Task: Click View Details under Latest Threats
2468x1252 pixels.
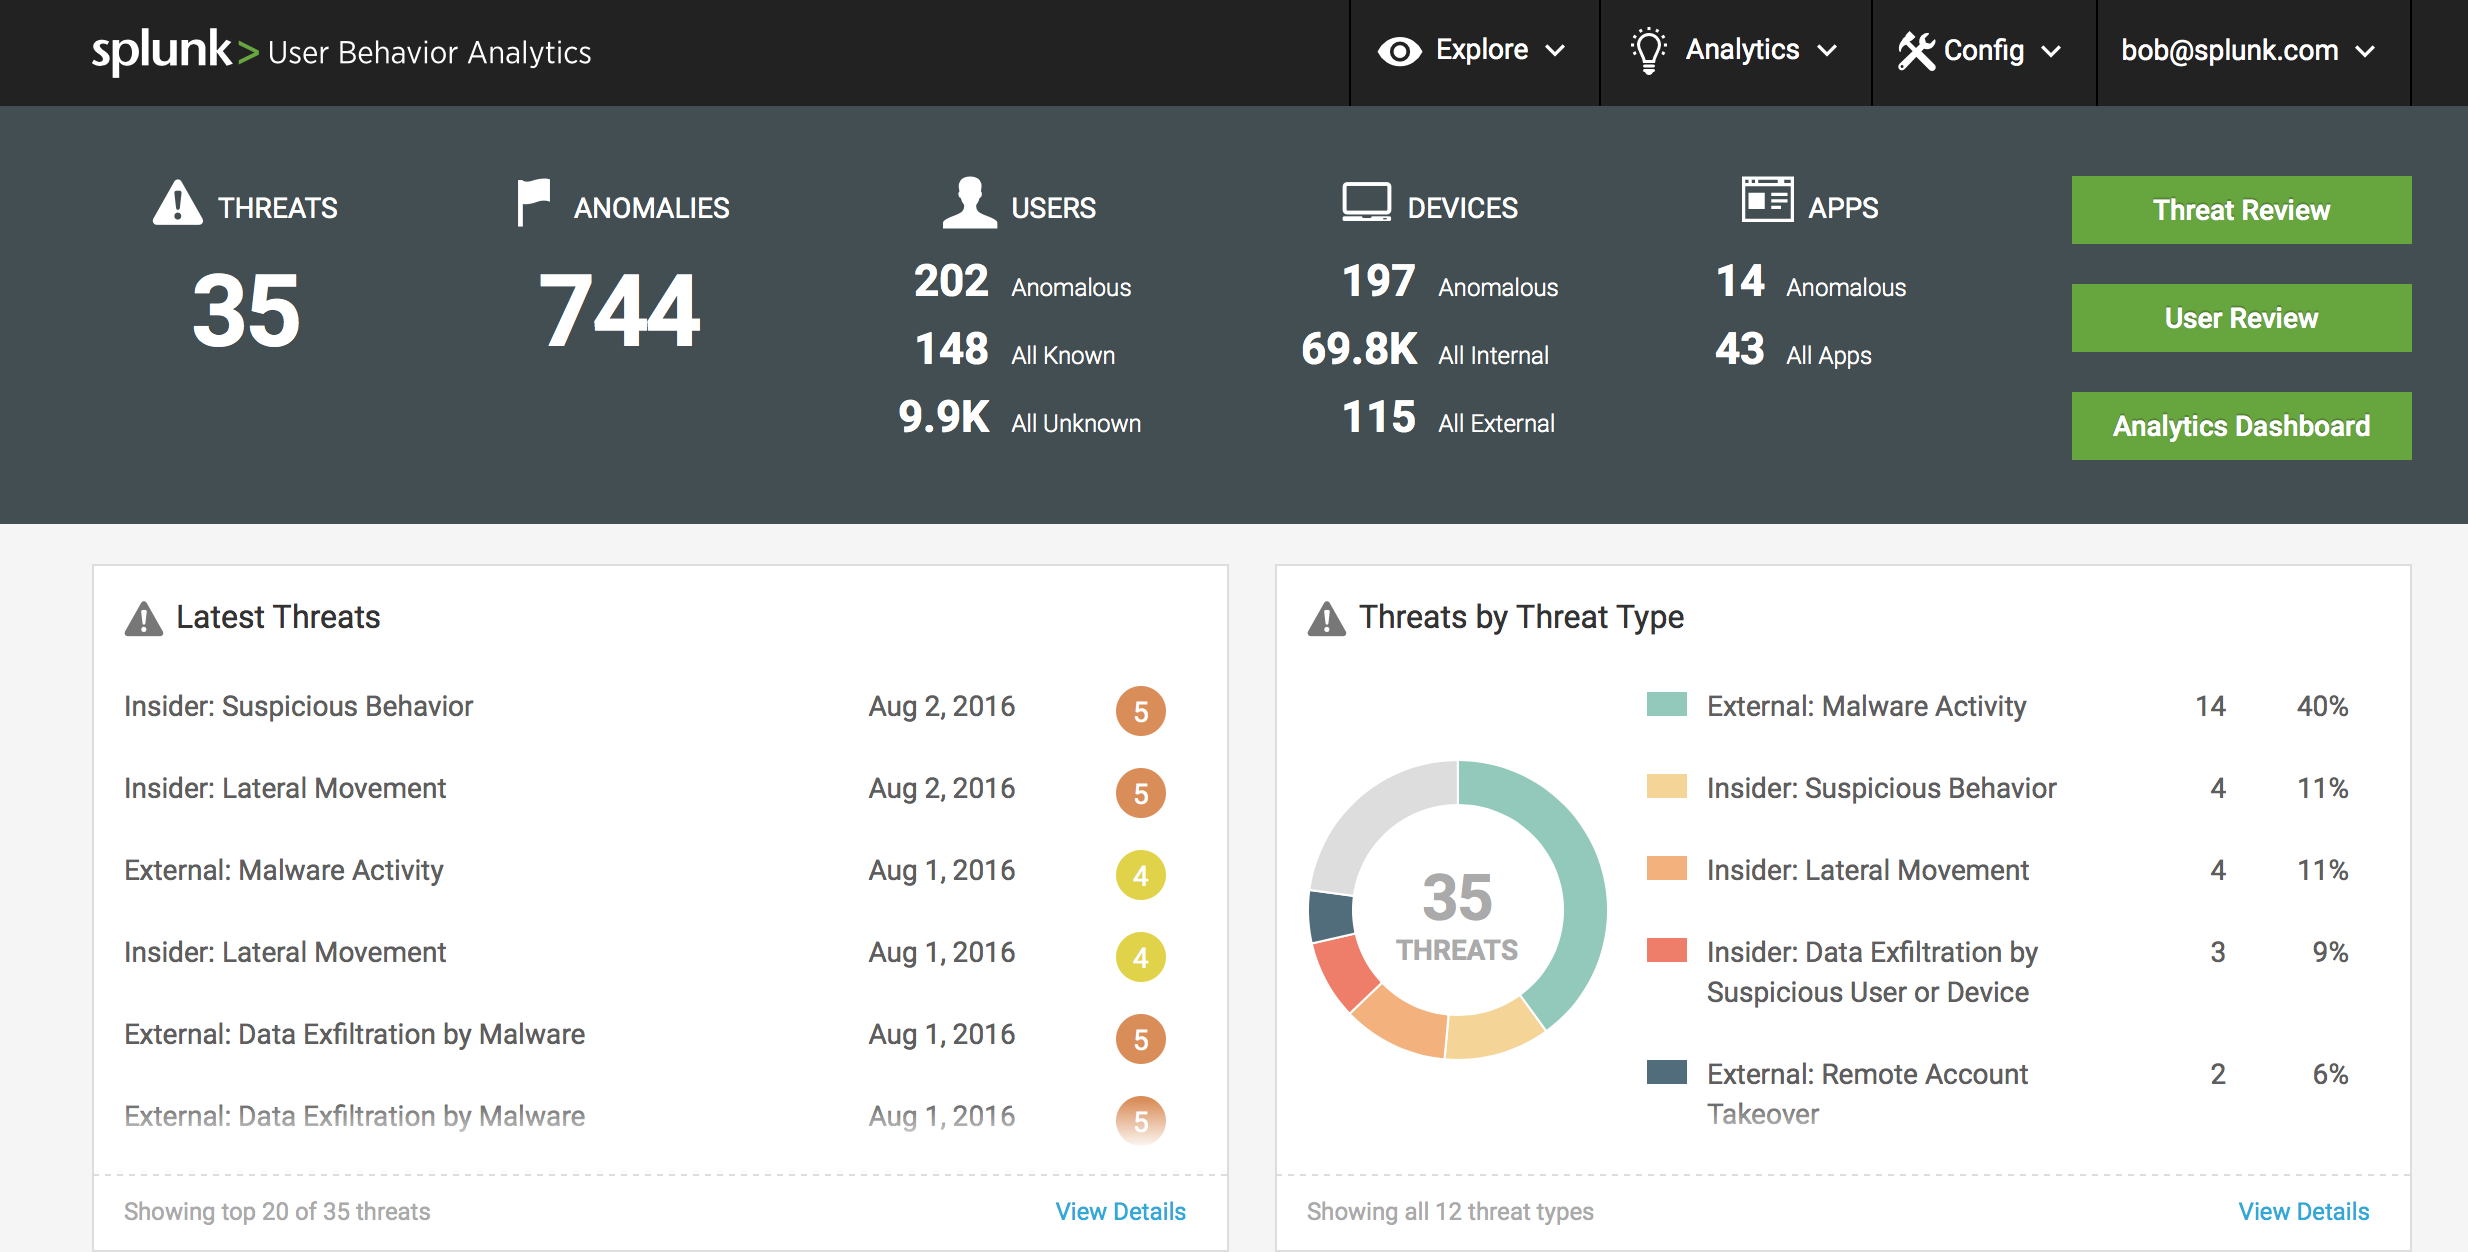Action: click(1120, 1211)
